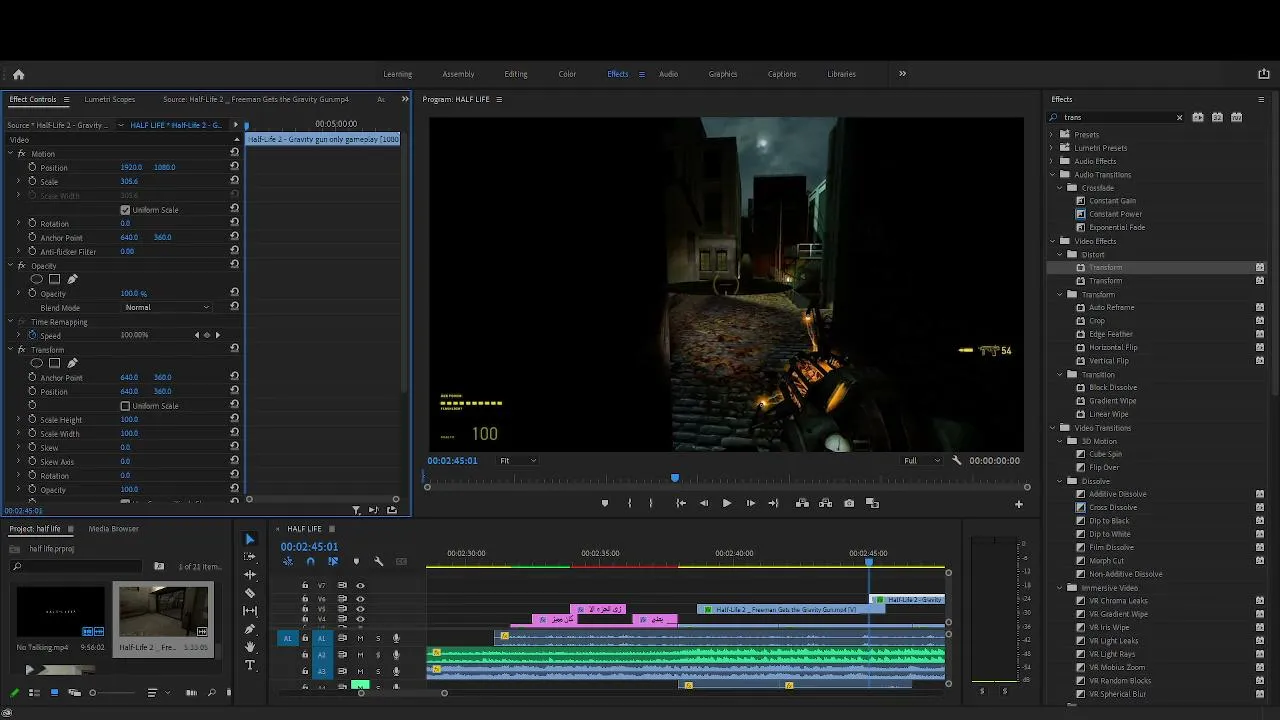This screenshot has width=1280, height=720.
Task: Switch Project panel to list view
Action: 34,693
